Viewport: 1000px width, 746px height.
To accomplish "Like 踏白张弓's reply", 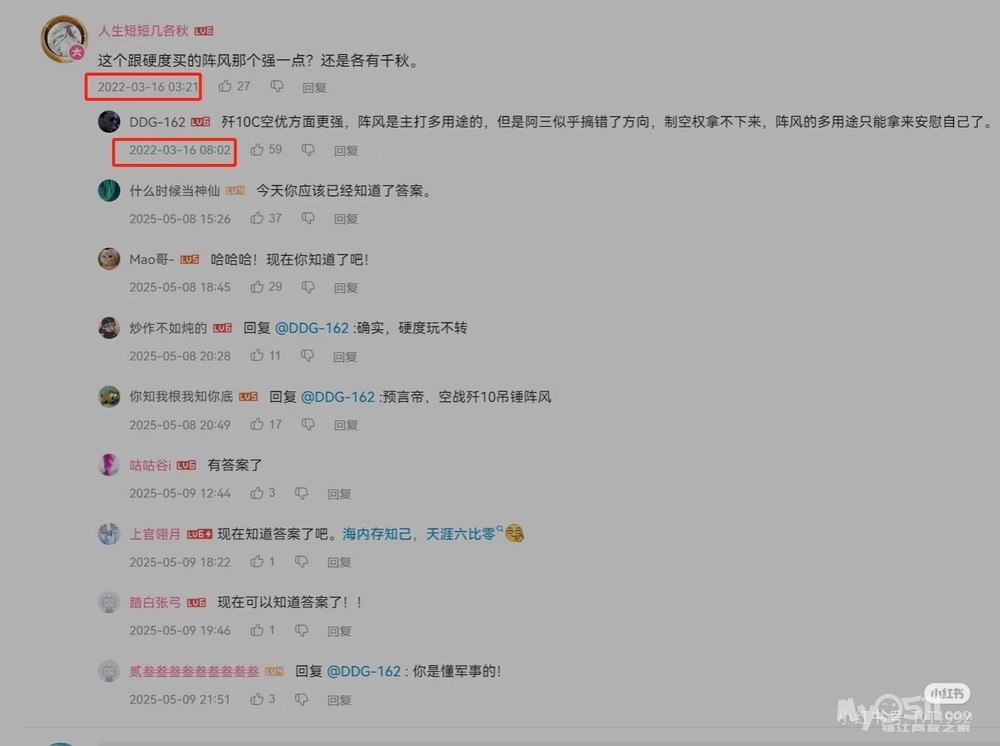I will [x=257, y=630].
